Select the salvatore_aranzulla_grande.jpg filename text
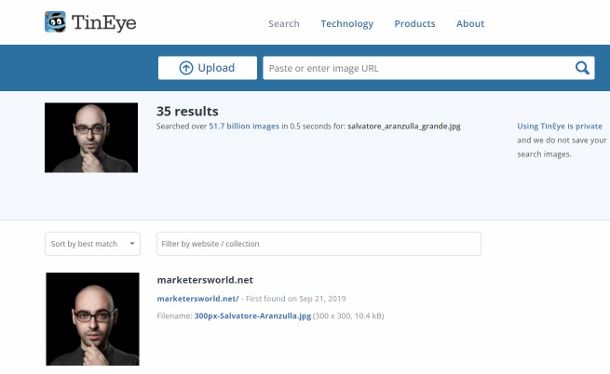This screenshot has width=610, height=374. pyautogui.click(x=404, y=126)
